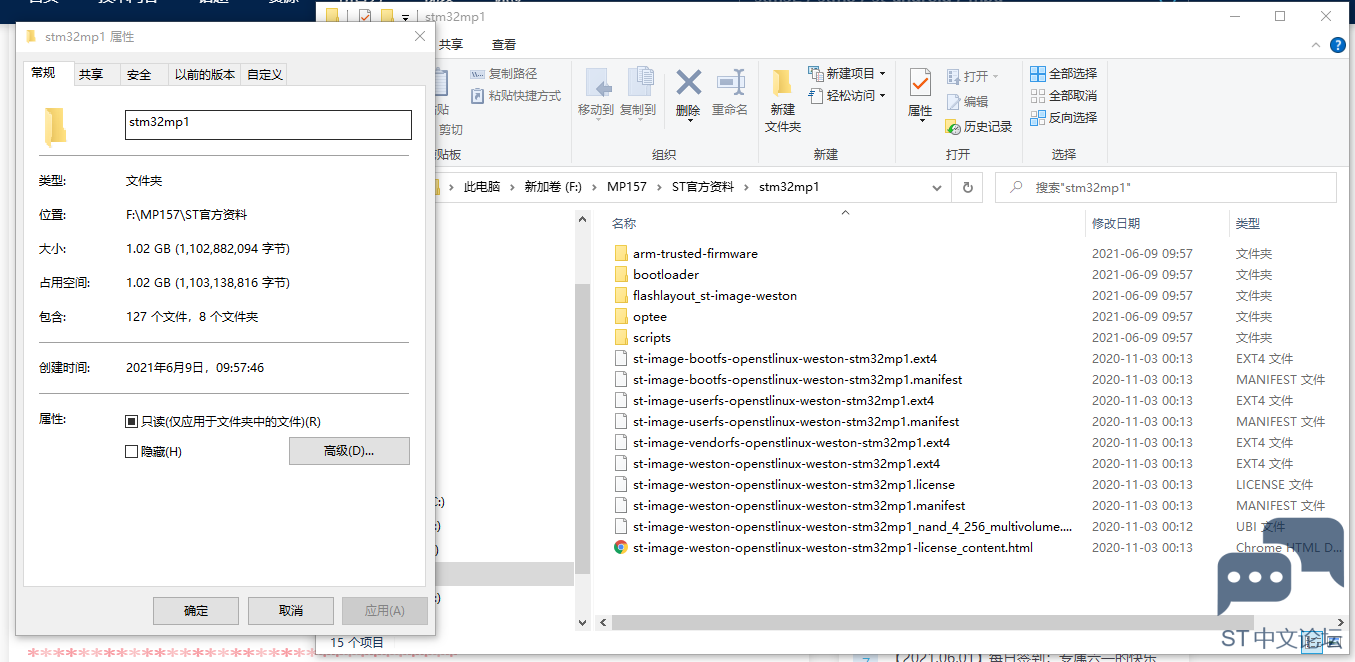Click the Cancel (取消) button
Viewport: 1355px width, 662px height.
click(x=291, y=611)
